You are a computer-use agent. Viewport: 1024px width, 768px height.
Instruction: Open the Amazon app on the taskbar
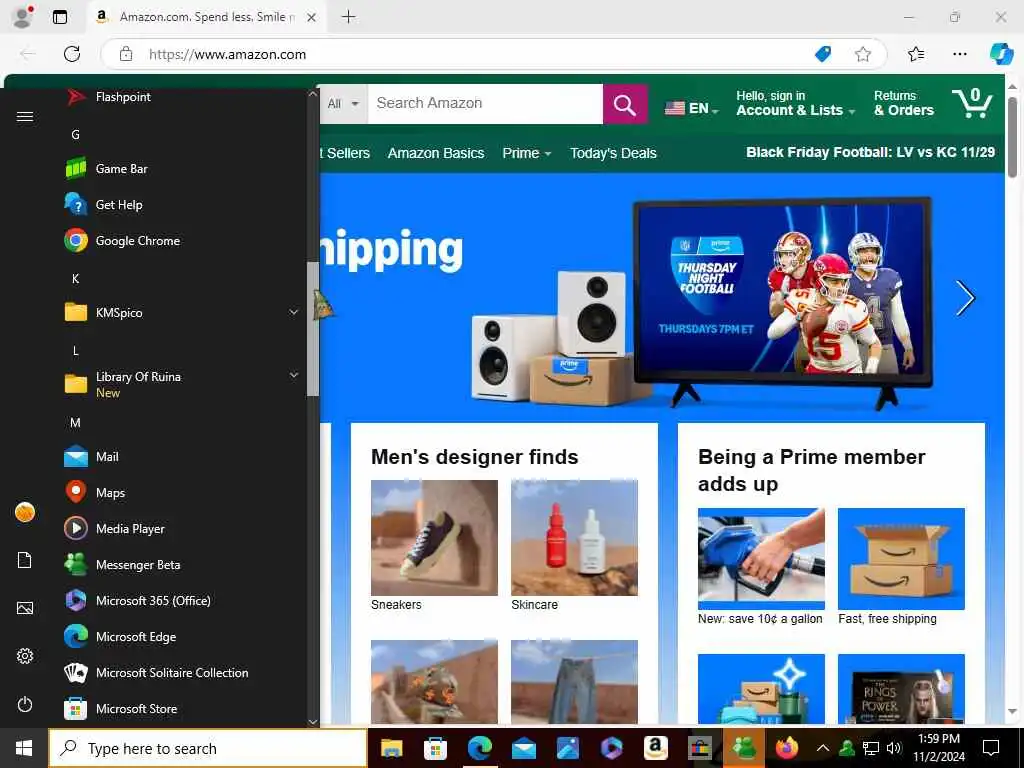pyautogui.click(x=655, y=748)
